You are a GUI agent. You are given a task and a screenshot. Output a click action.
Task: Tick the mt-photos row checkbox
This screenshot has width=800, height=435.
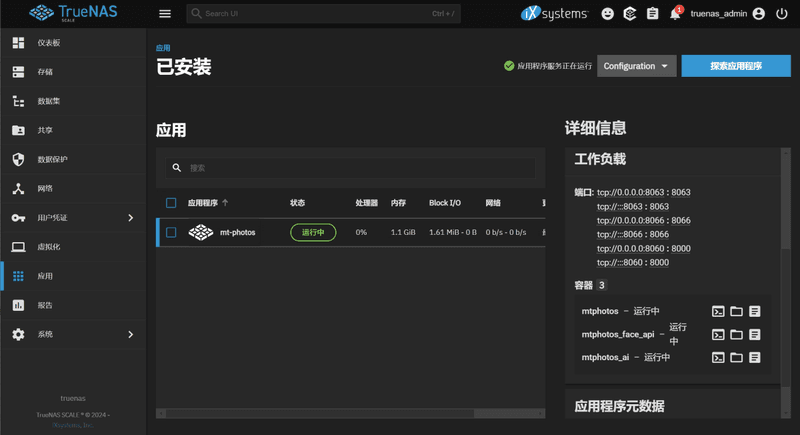coord(171,232)
